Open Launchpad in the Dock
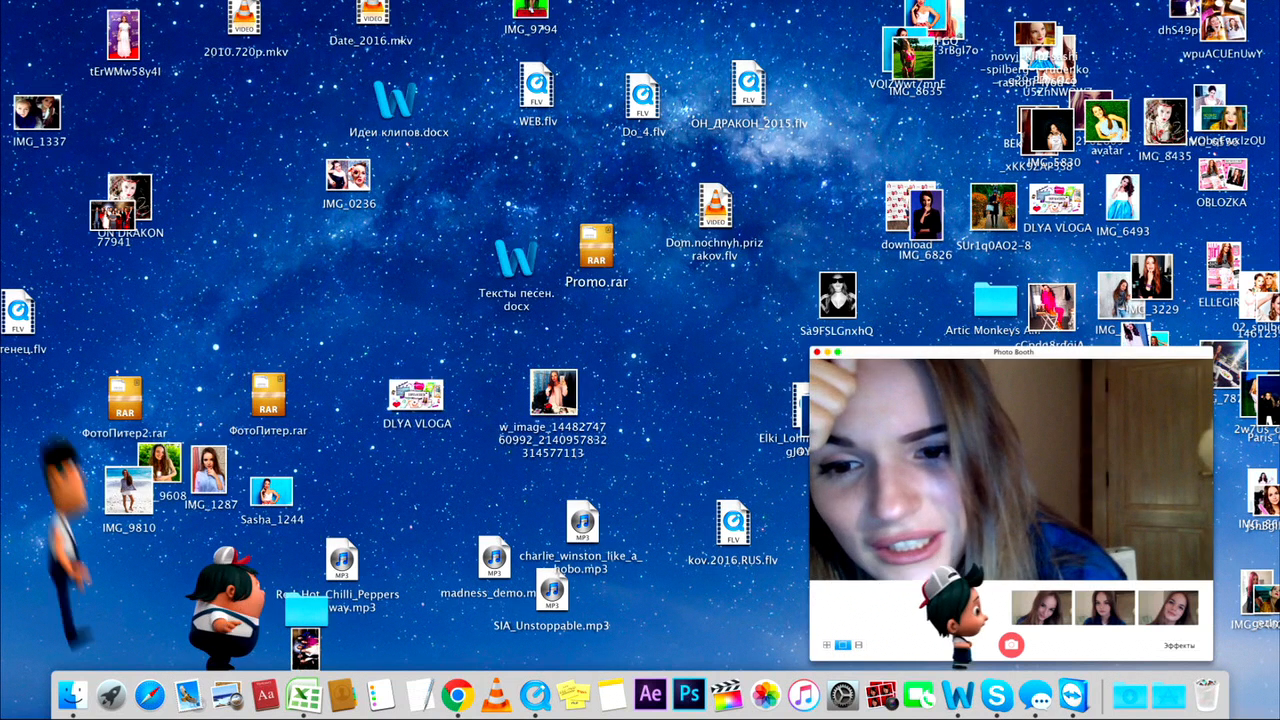This screenshot has width=1280, height=720. click(111, 695)
